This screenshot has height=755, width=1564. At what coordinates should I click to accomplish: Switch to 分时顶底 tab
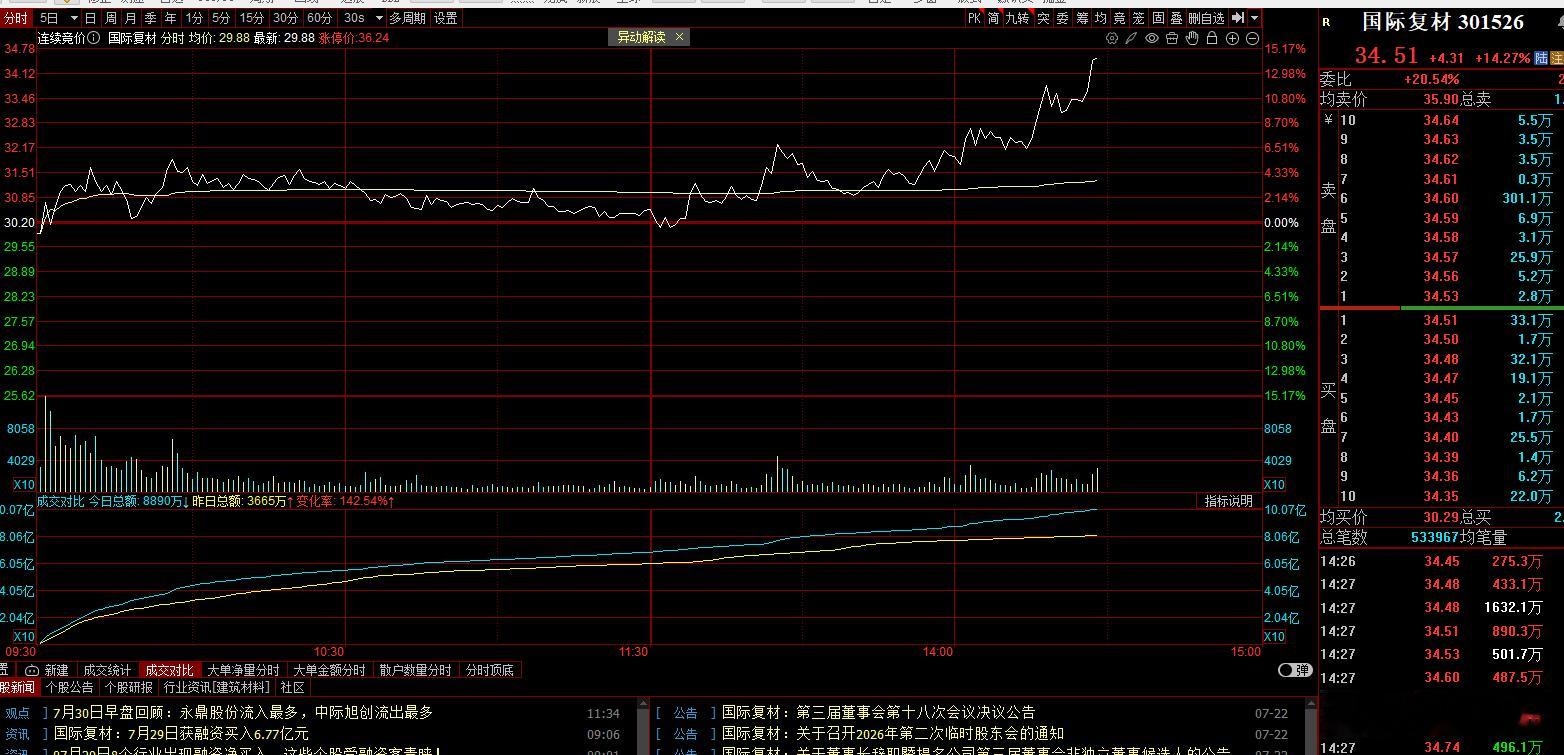[490, 670]
